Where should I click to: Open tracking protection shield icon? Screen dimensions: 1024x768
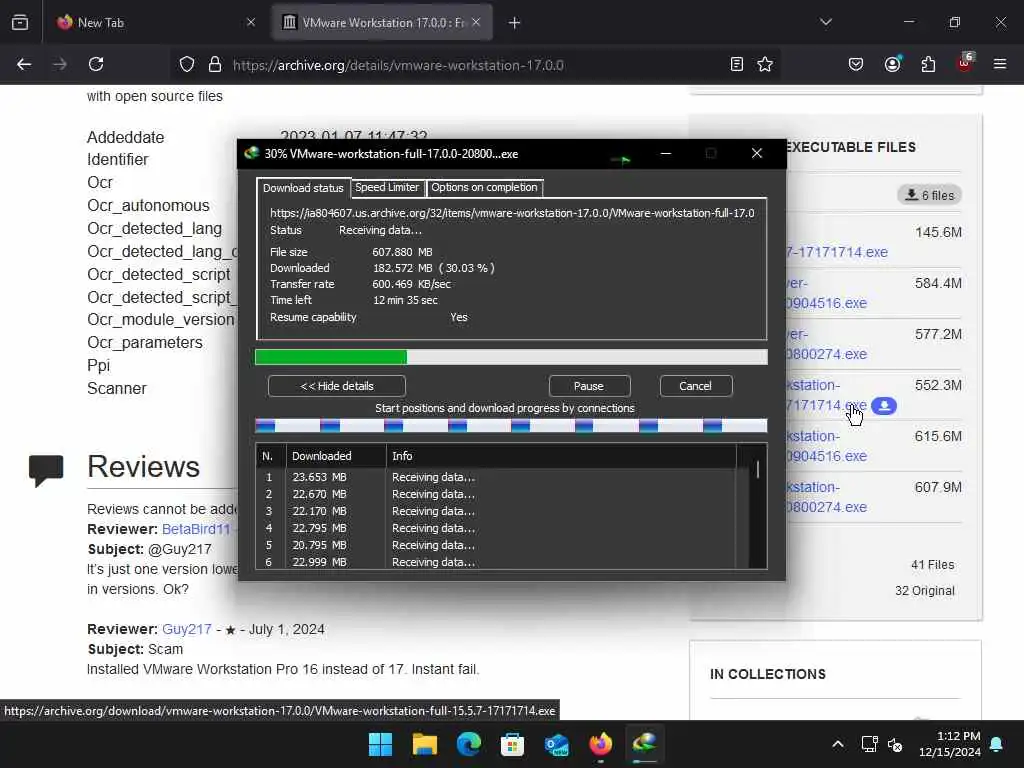click(x=187, y=65)
